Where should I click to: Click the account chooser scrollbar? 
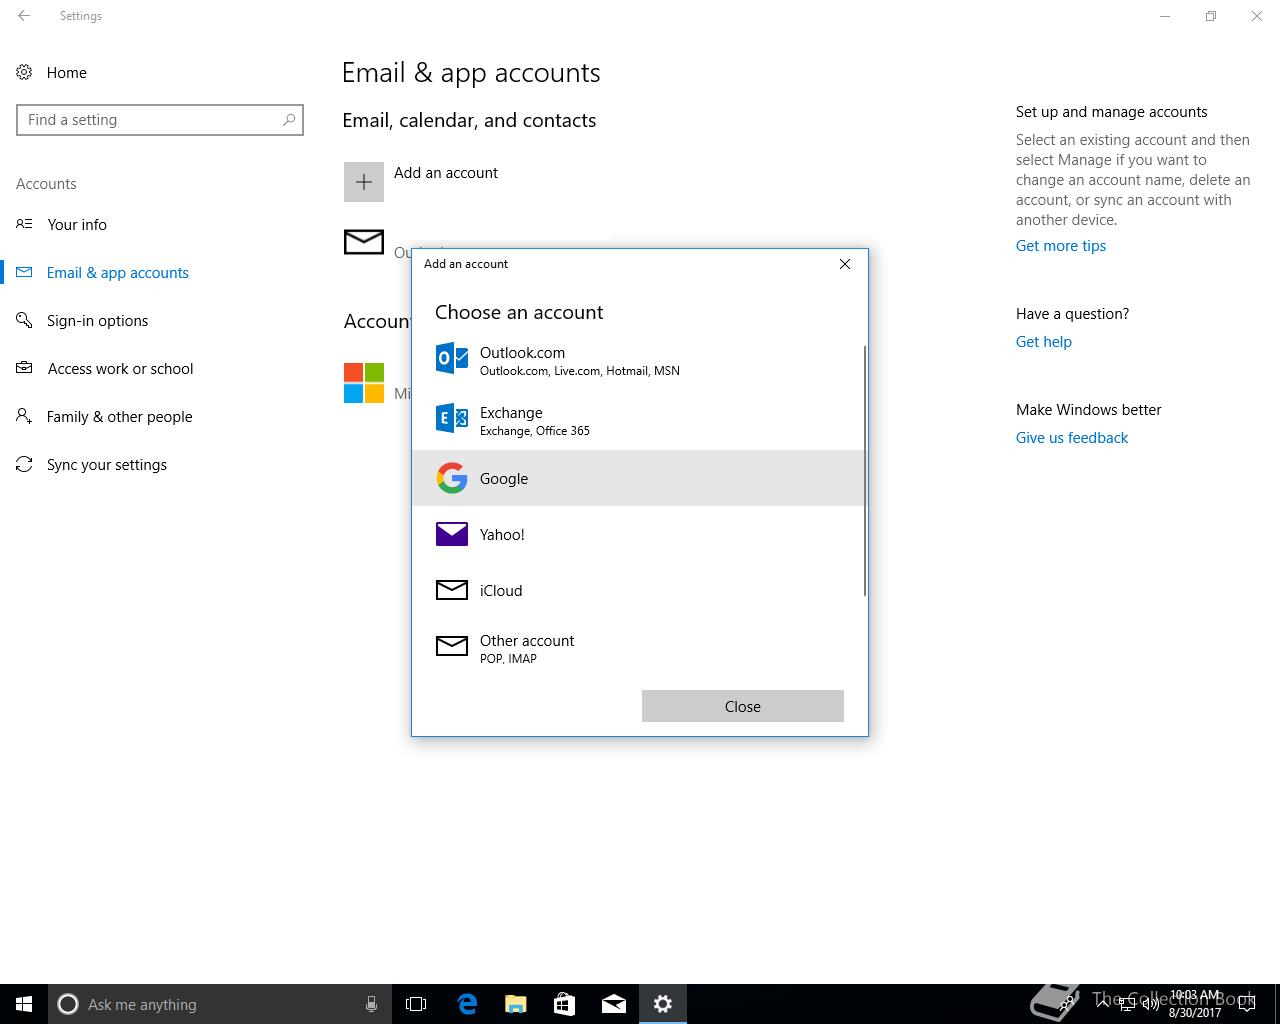pos(865,472)
